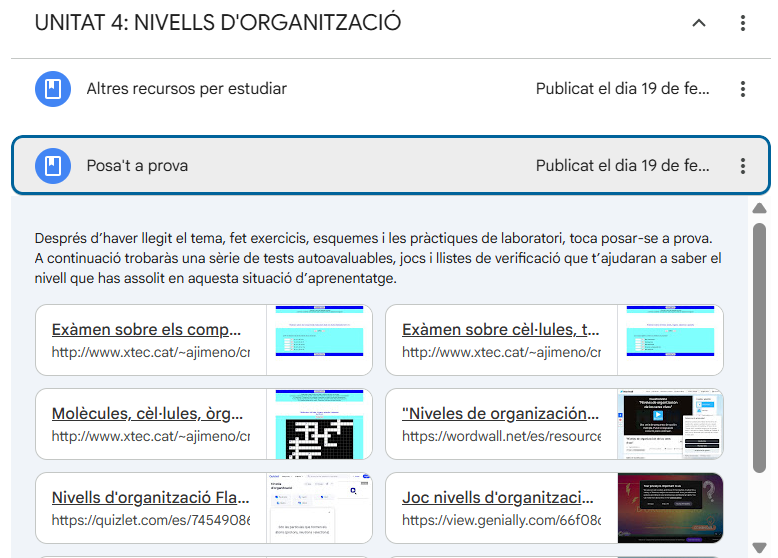Open UNITAT 4 topic three-dot menu
Screen dimensions: 778x558
click(x=742, y=23)
